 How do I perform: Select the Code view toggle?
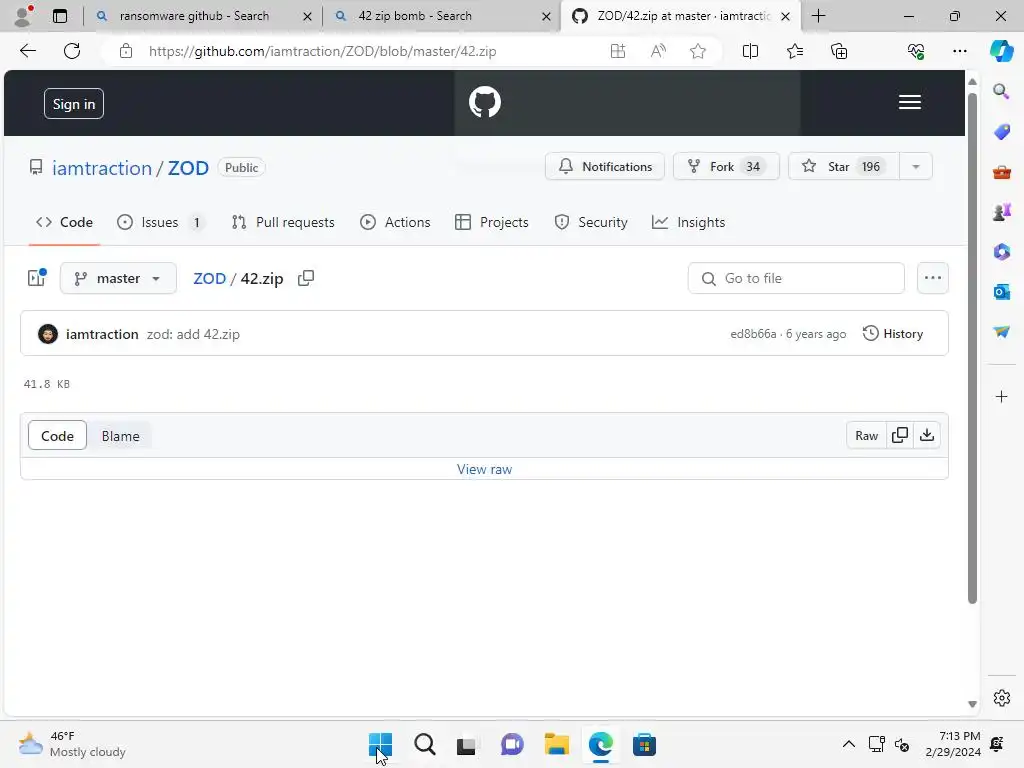pos(57,436)
